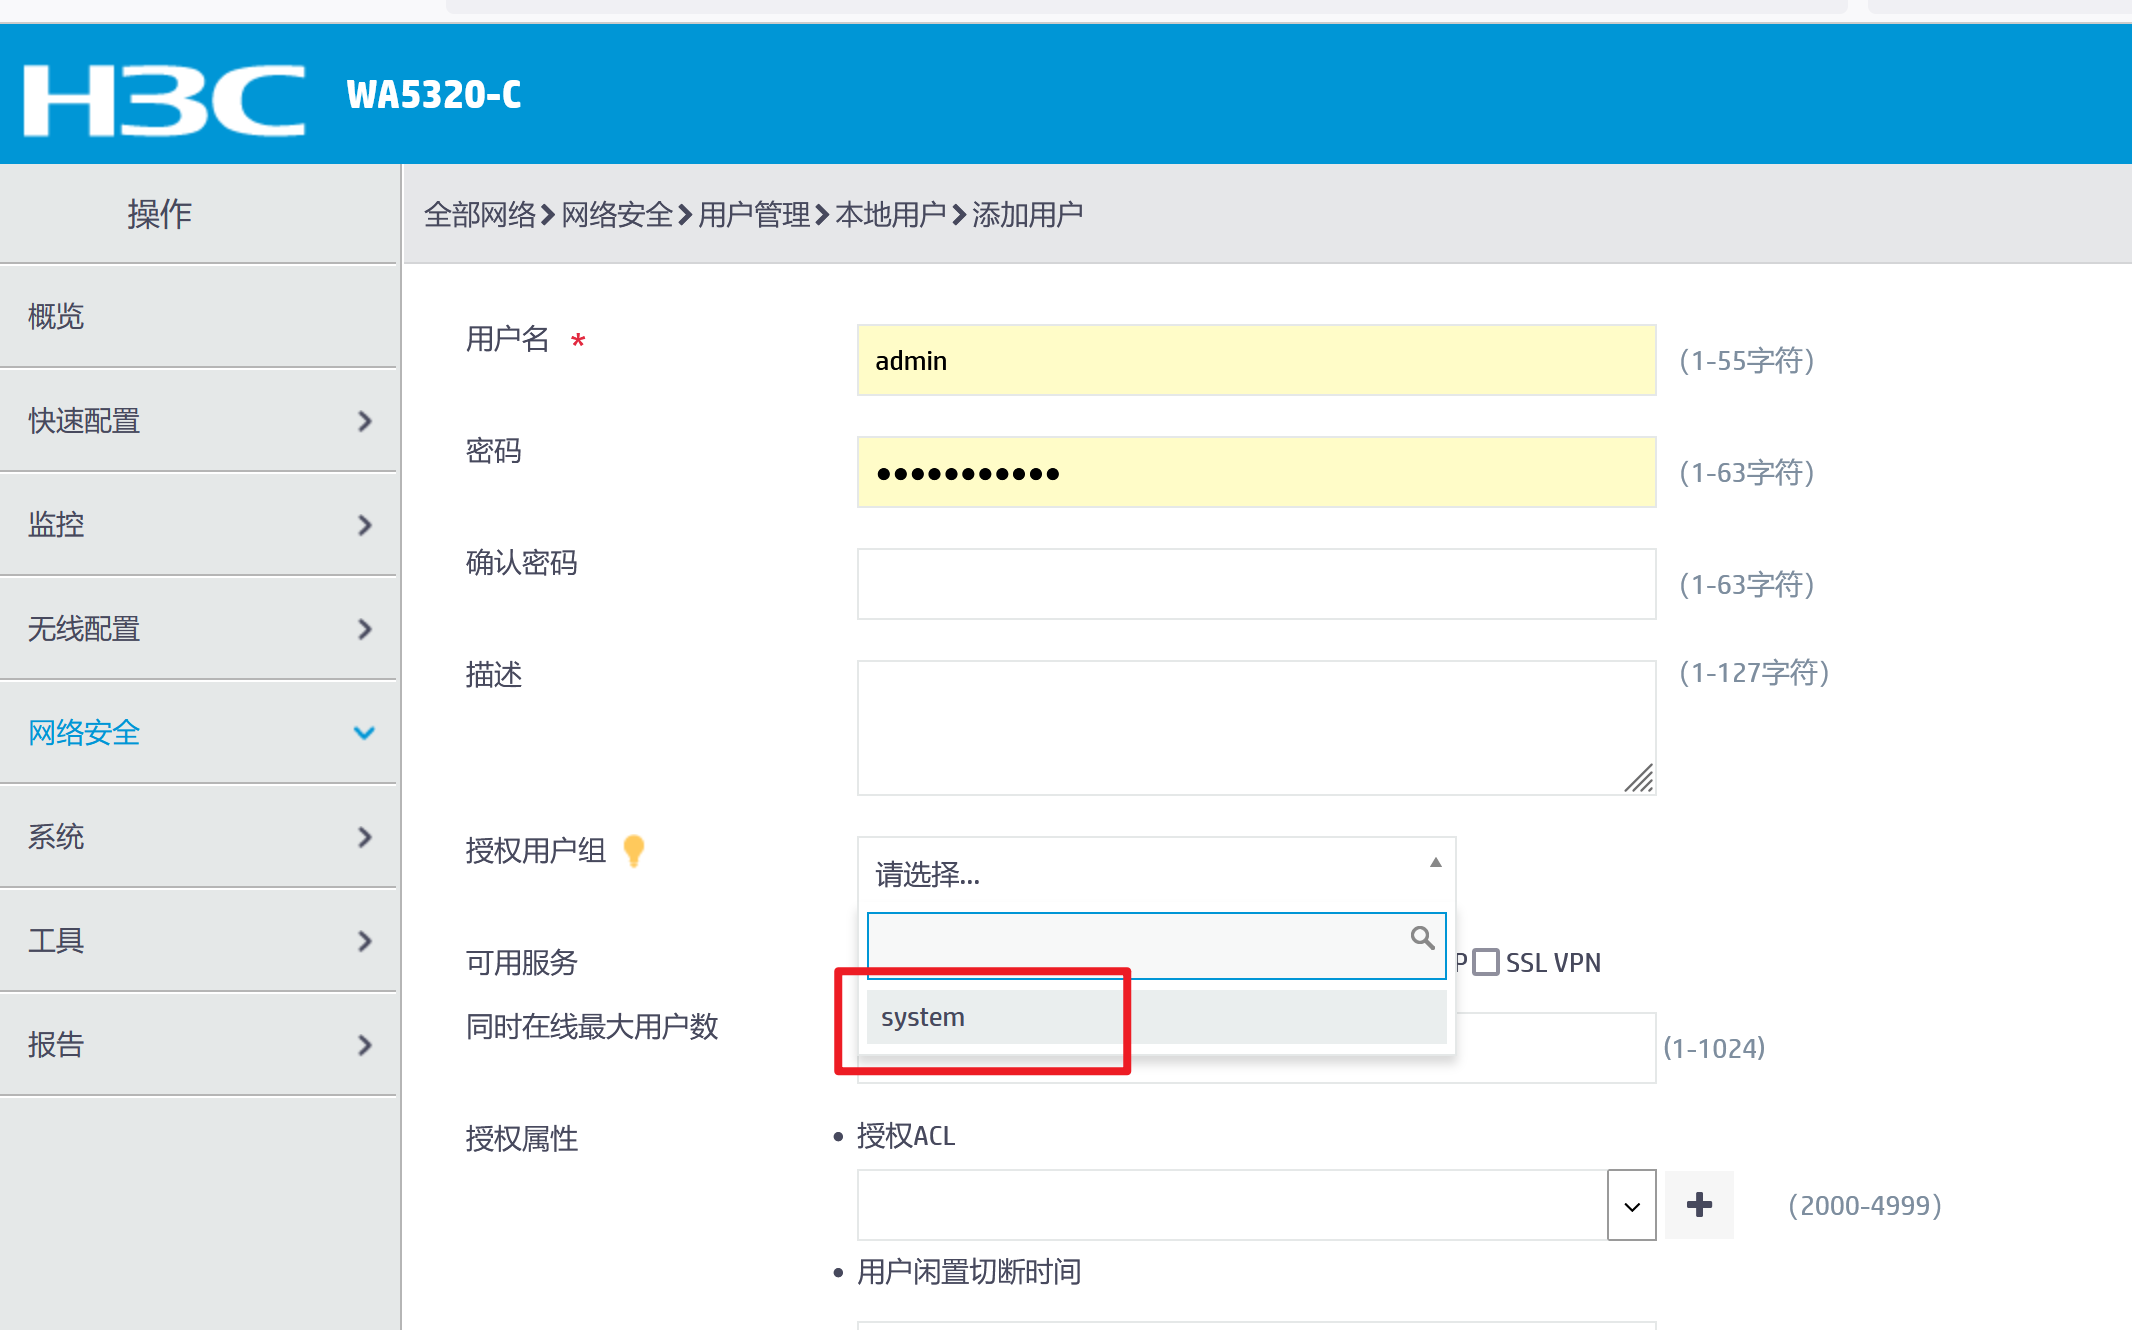Click the chevron arrow beside 工具

coord(365,941)
